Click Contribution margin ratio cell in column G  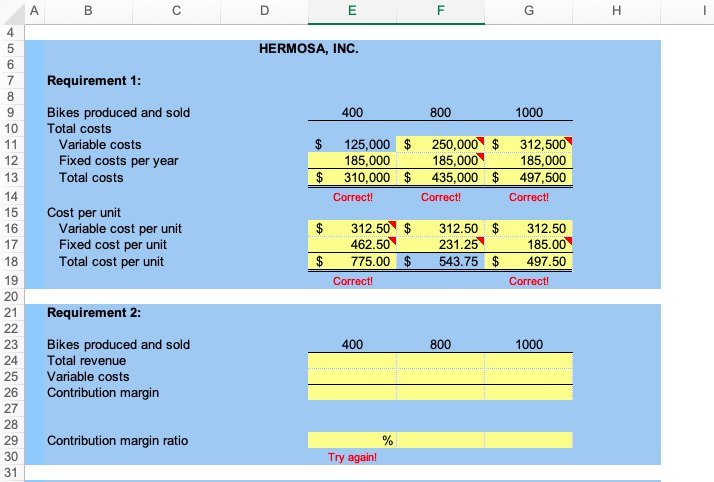click(529, 440)
